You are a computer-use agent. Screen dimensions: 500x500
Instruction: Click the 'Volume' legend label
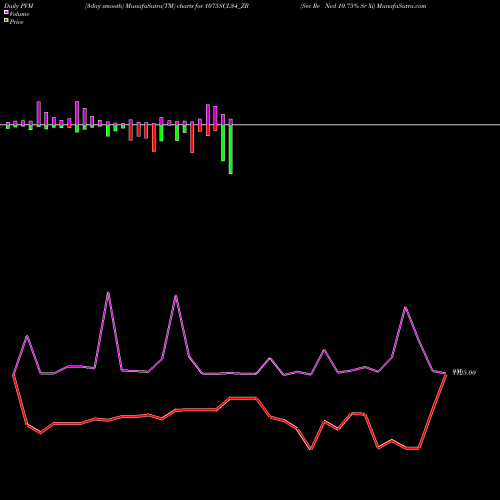pos(19,14)
